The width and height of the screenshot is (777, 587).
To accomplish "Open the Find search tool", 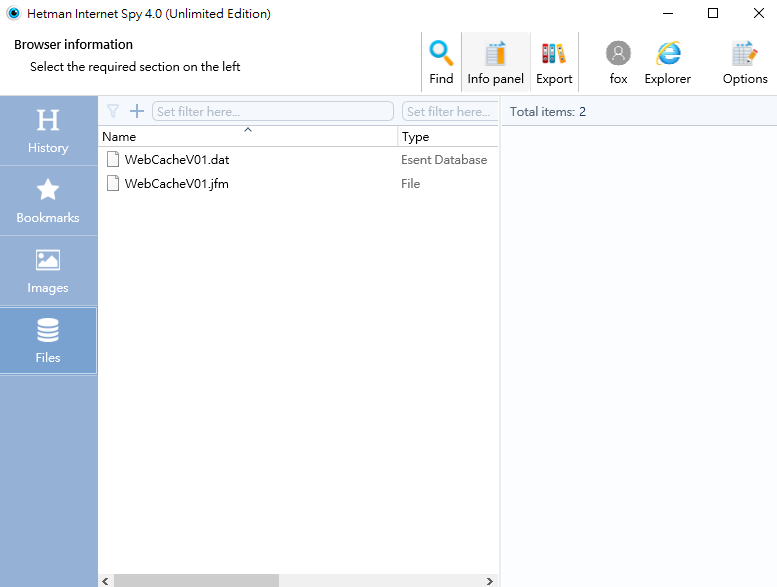I will 441,62.
